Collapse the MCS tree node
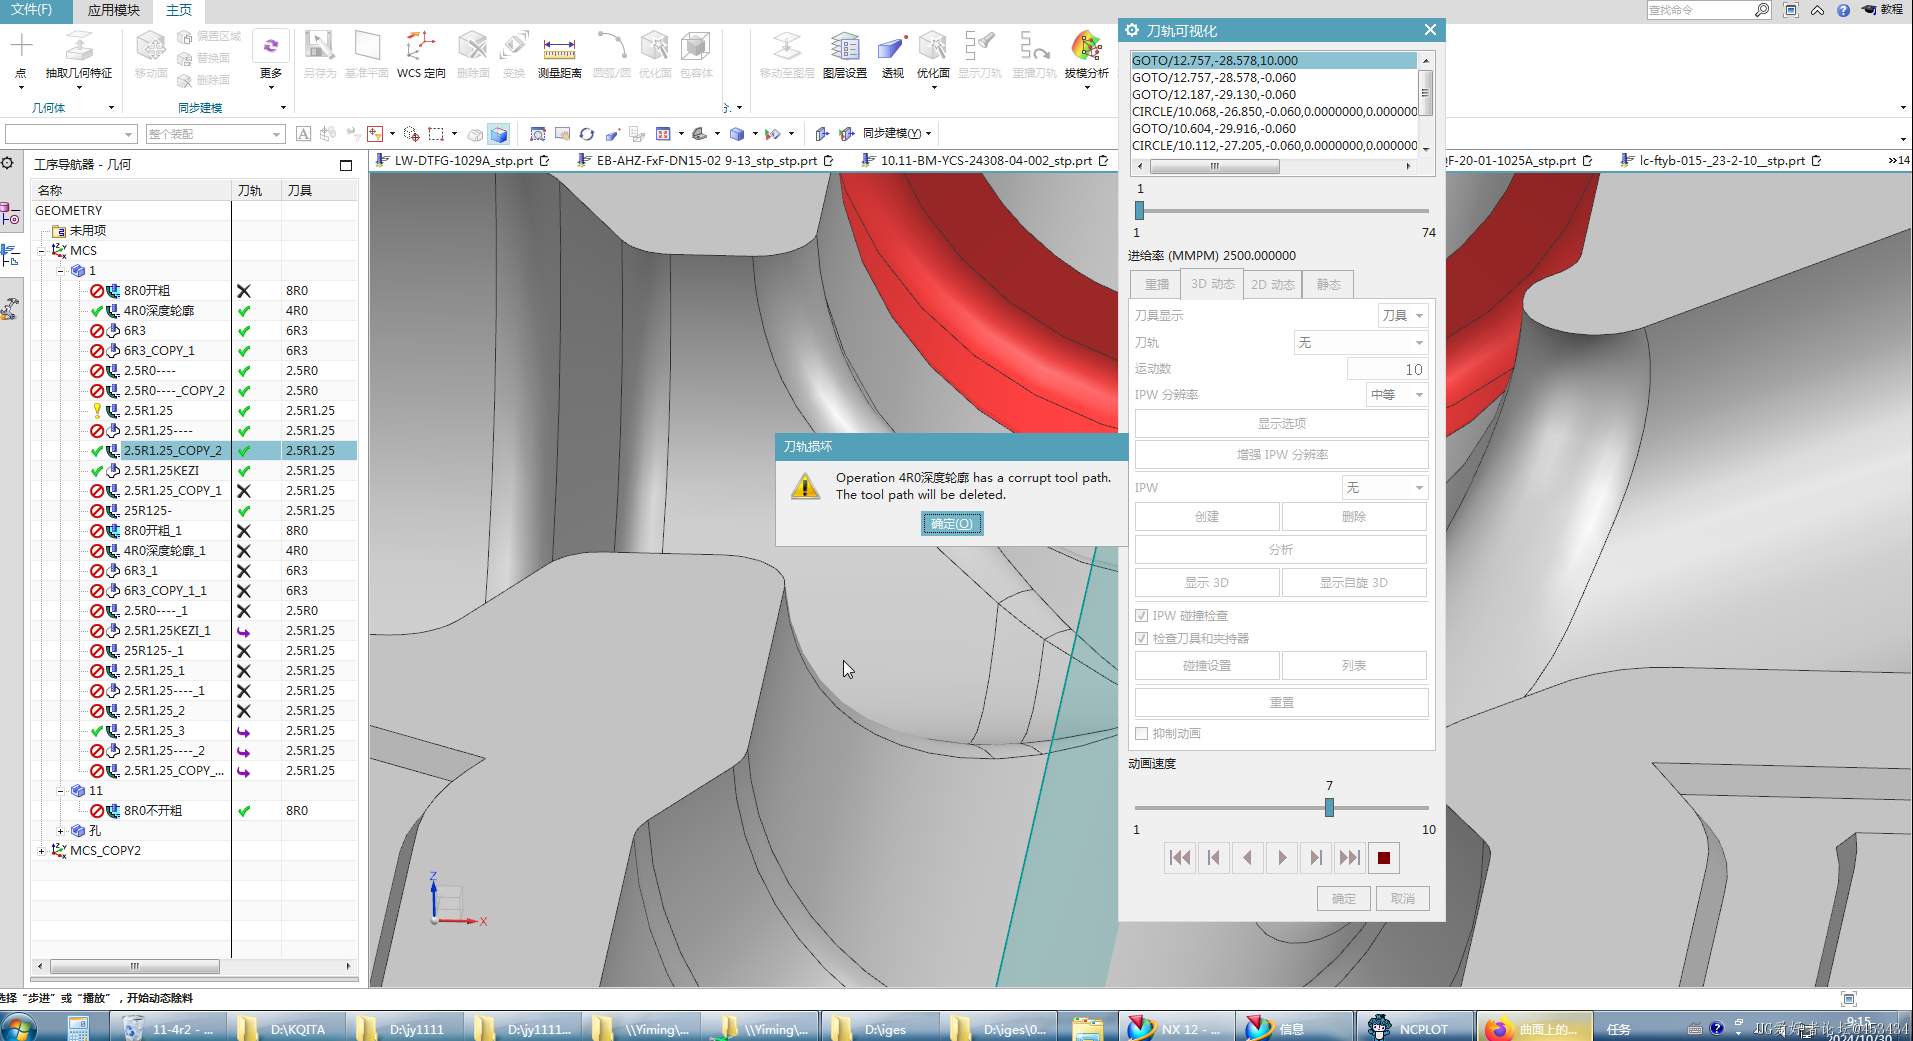1913x1041 pixels. (x=42, y=251)
